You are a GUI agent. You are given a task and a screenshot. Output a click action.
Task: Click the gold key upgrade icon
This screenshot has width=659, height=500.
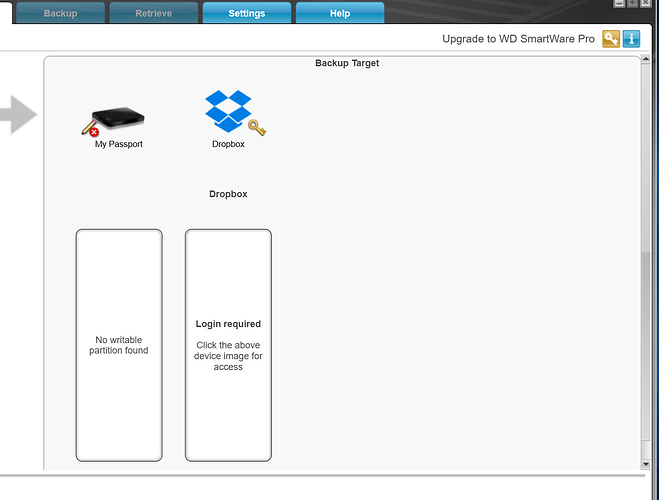click(611, 39)
